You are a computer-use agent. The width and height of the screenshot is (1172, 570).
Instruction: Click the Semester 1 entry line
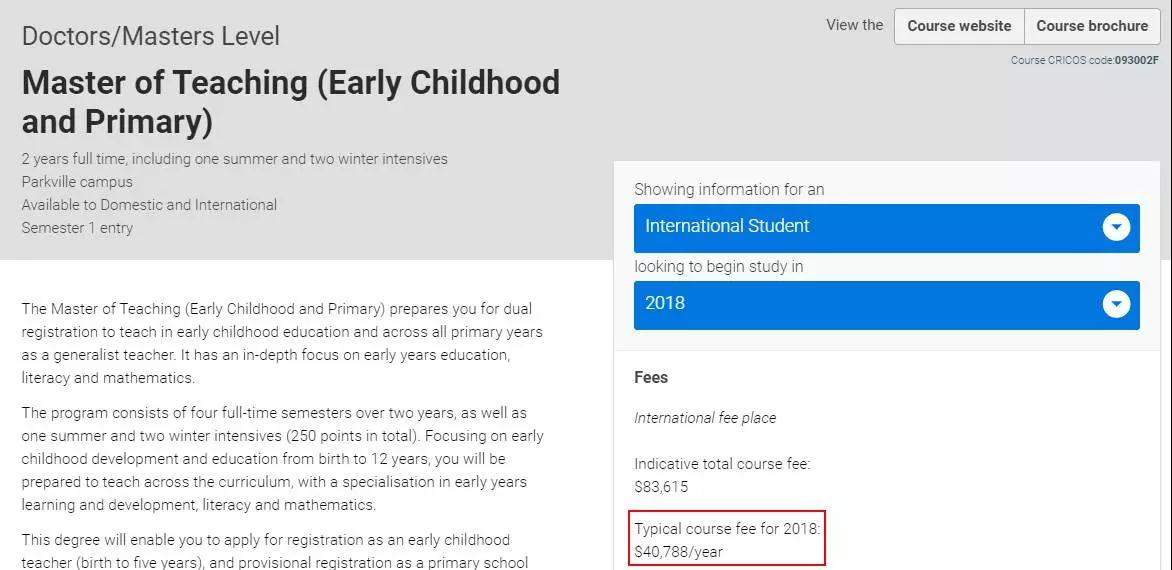tap(77, 228)
